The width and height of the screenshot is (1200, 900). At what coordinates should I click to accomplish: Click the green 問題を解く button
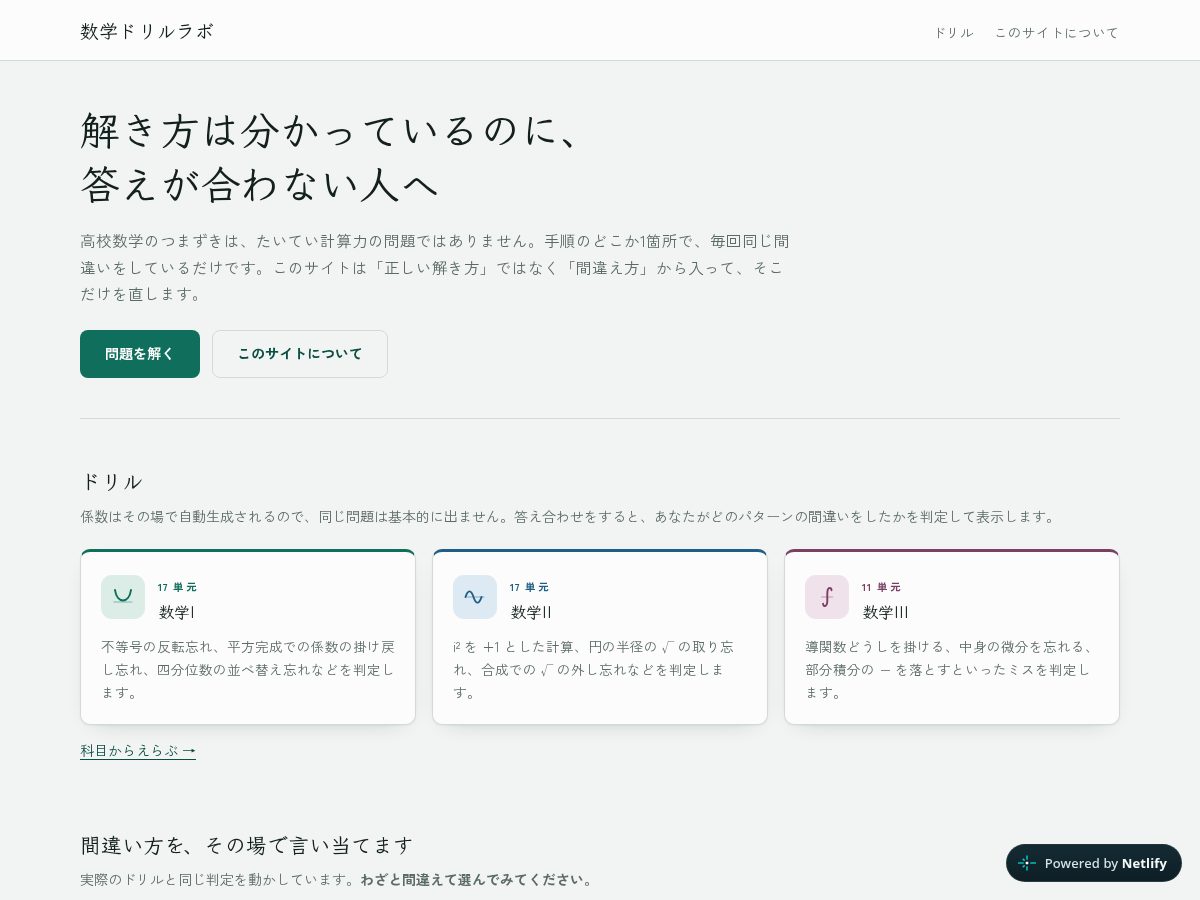pyautogui.click(x=140, y=354)
